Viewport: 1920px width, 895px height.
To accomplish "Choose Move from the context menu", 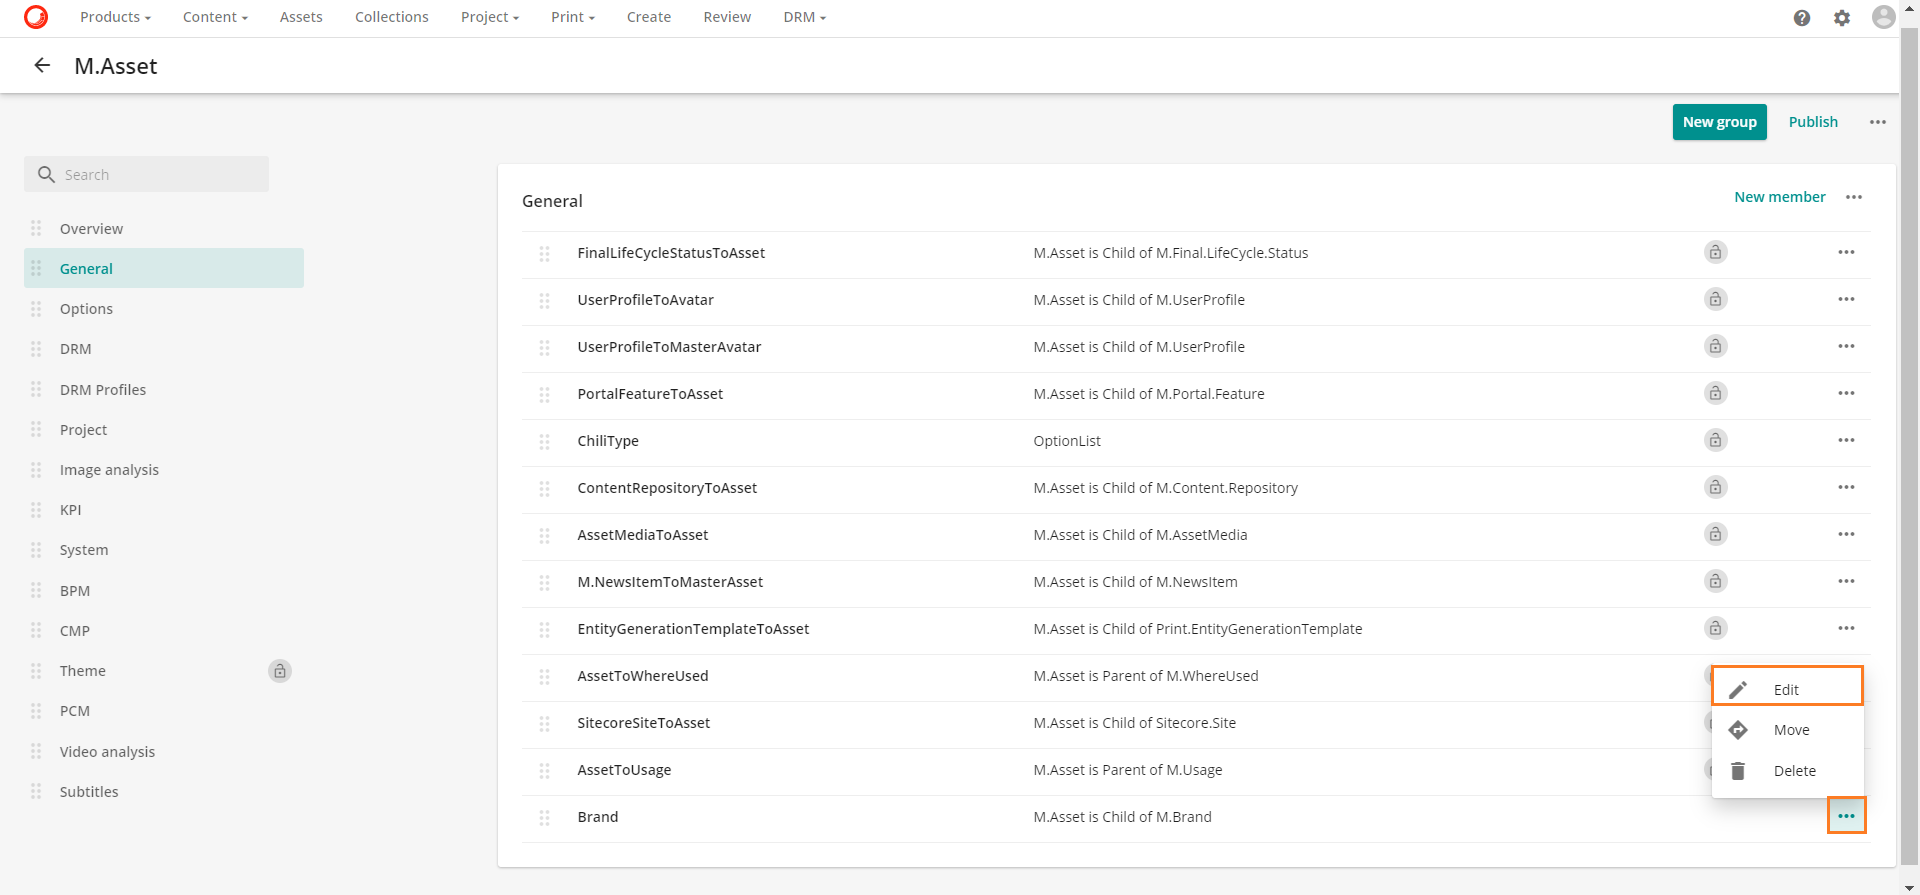I will (x=1791, y=730).
